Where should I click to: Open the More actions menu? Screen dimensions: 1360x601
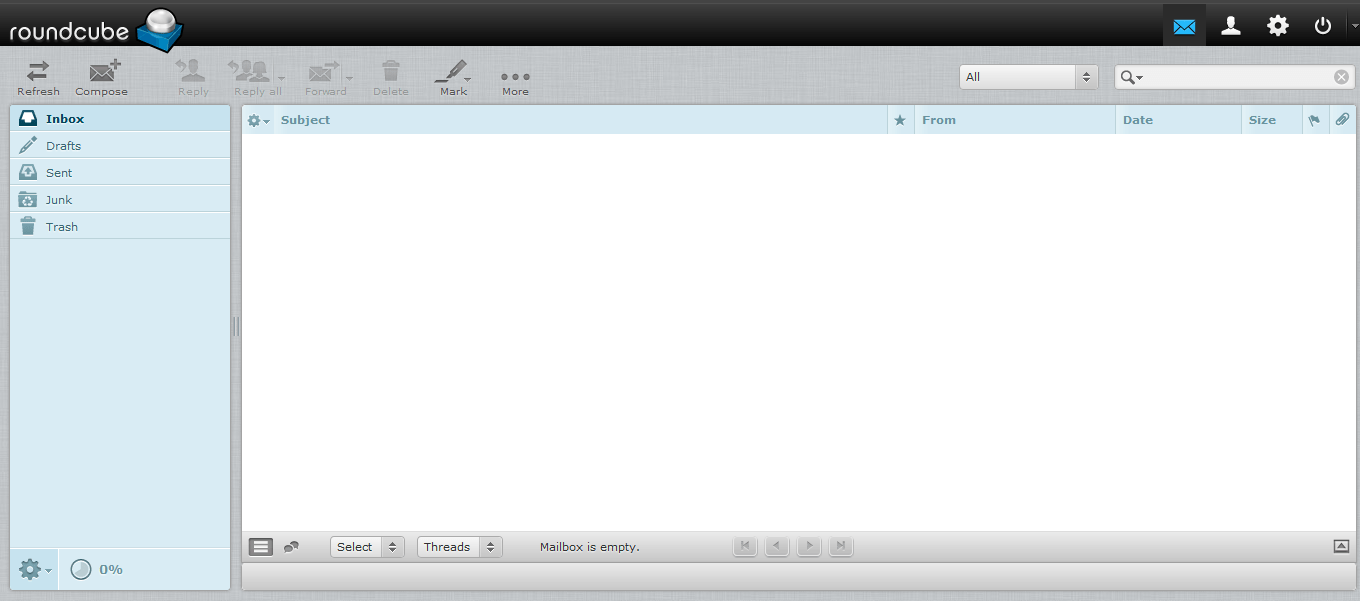click(515, 77)
